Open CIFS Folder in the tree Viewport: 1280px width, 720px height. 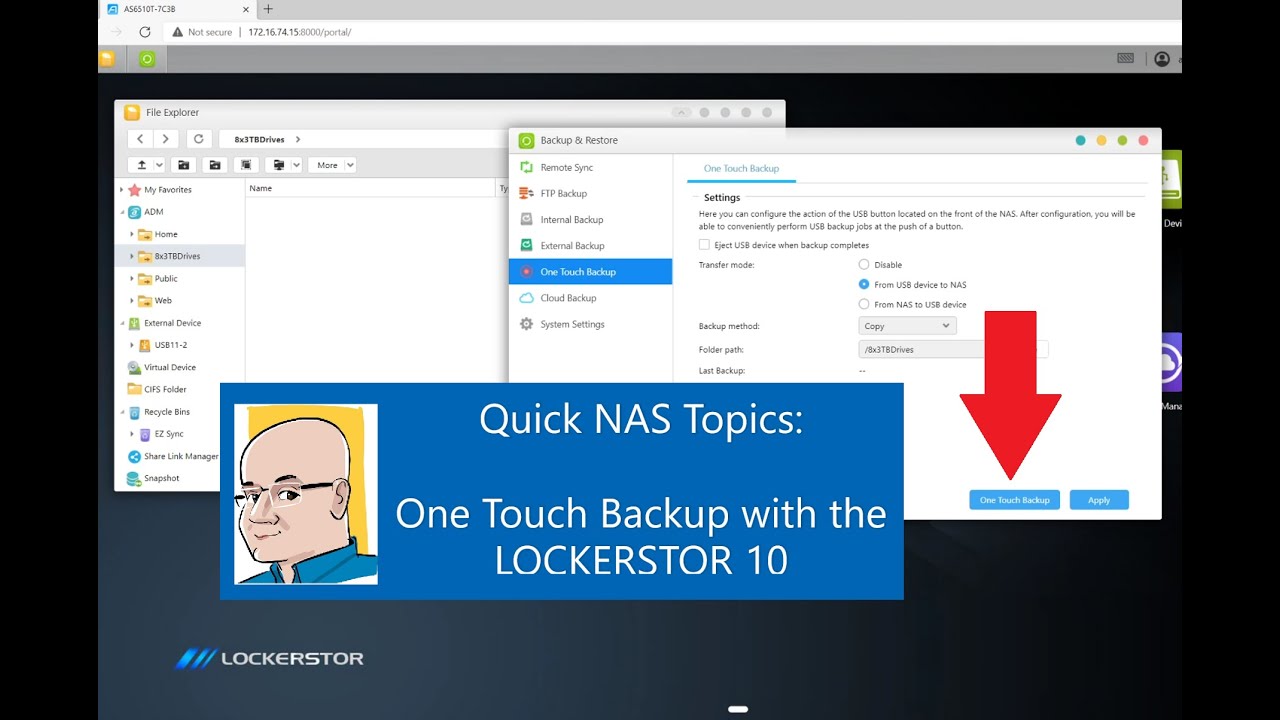(x=165, y=389)
